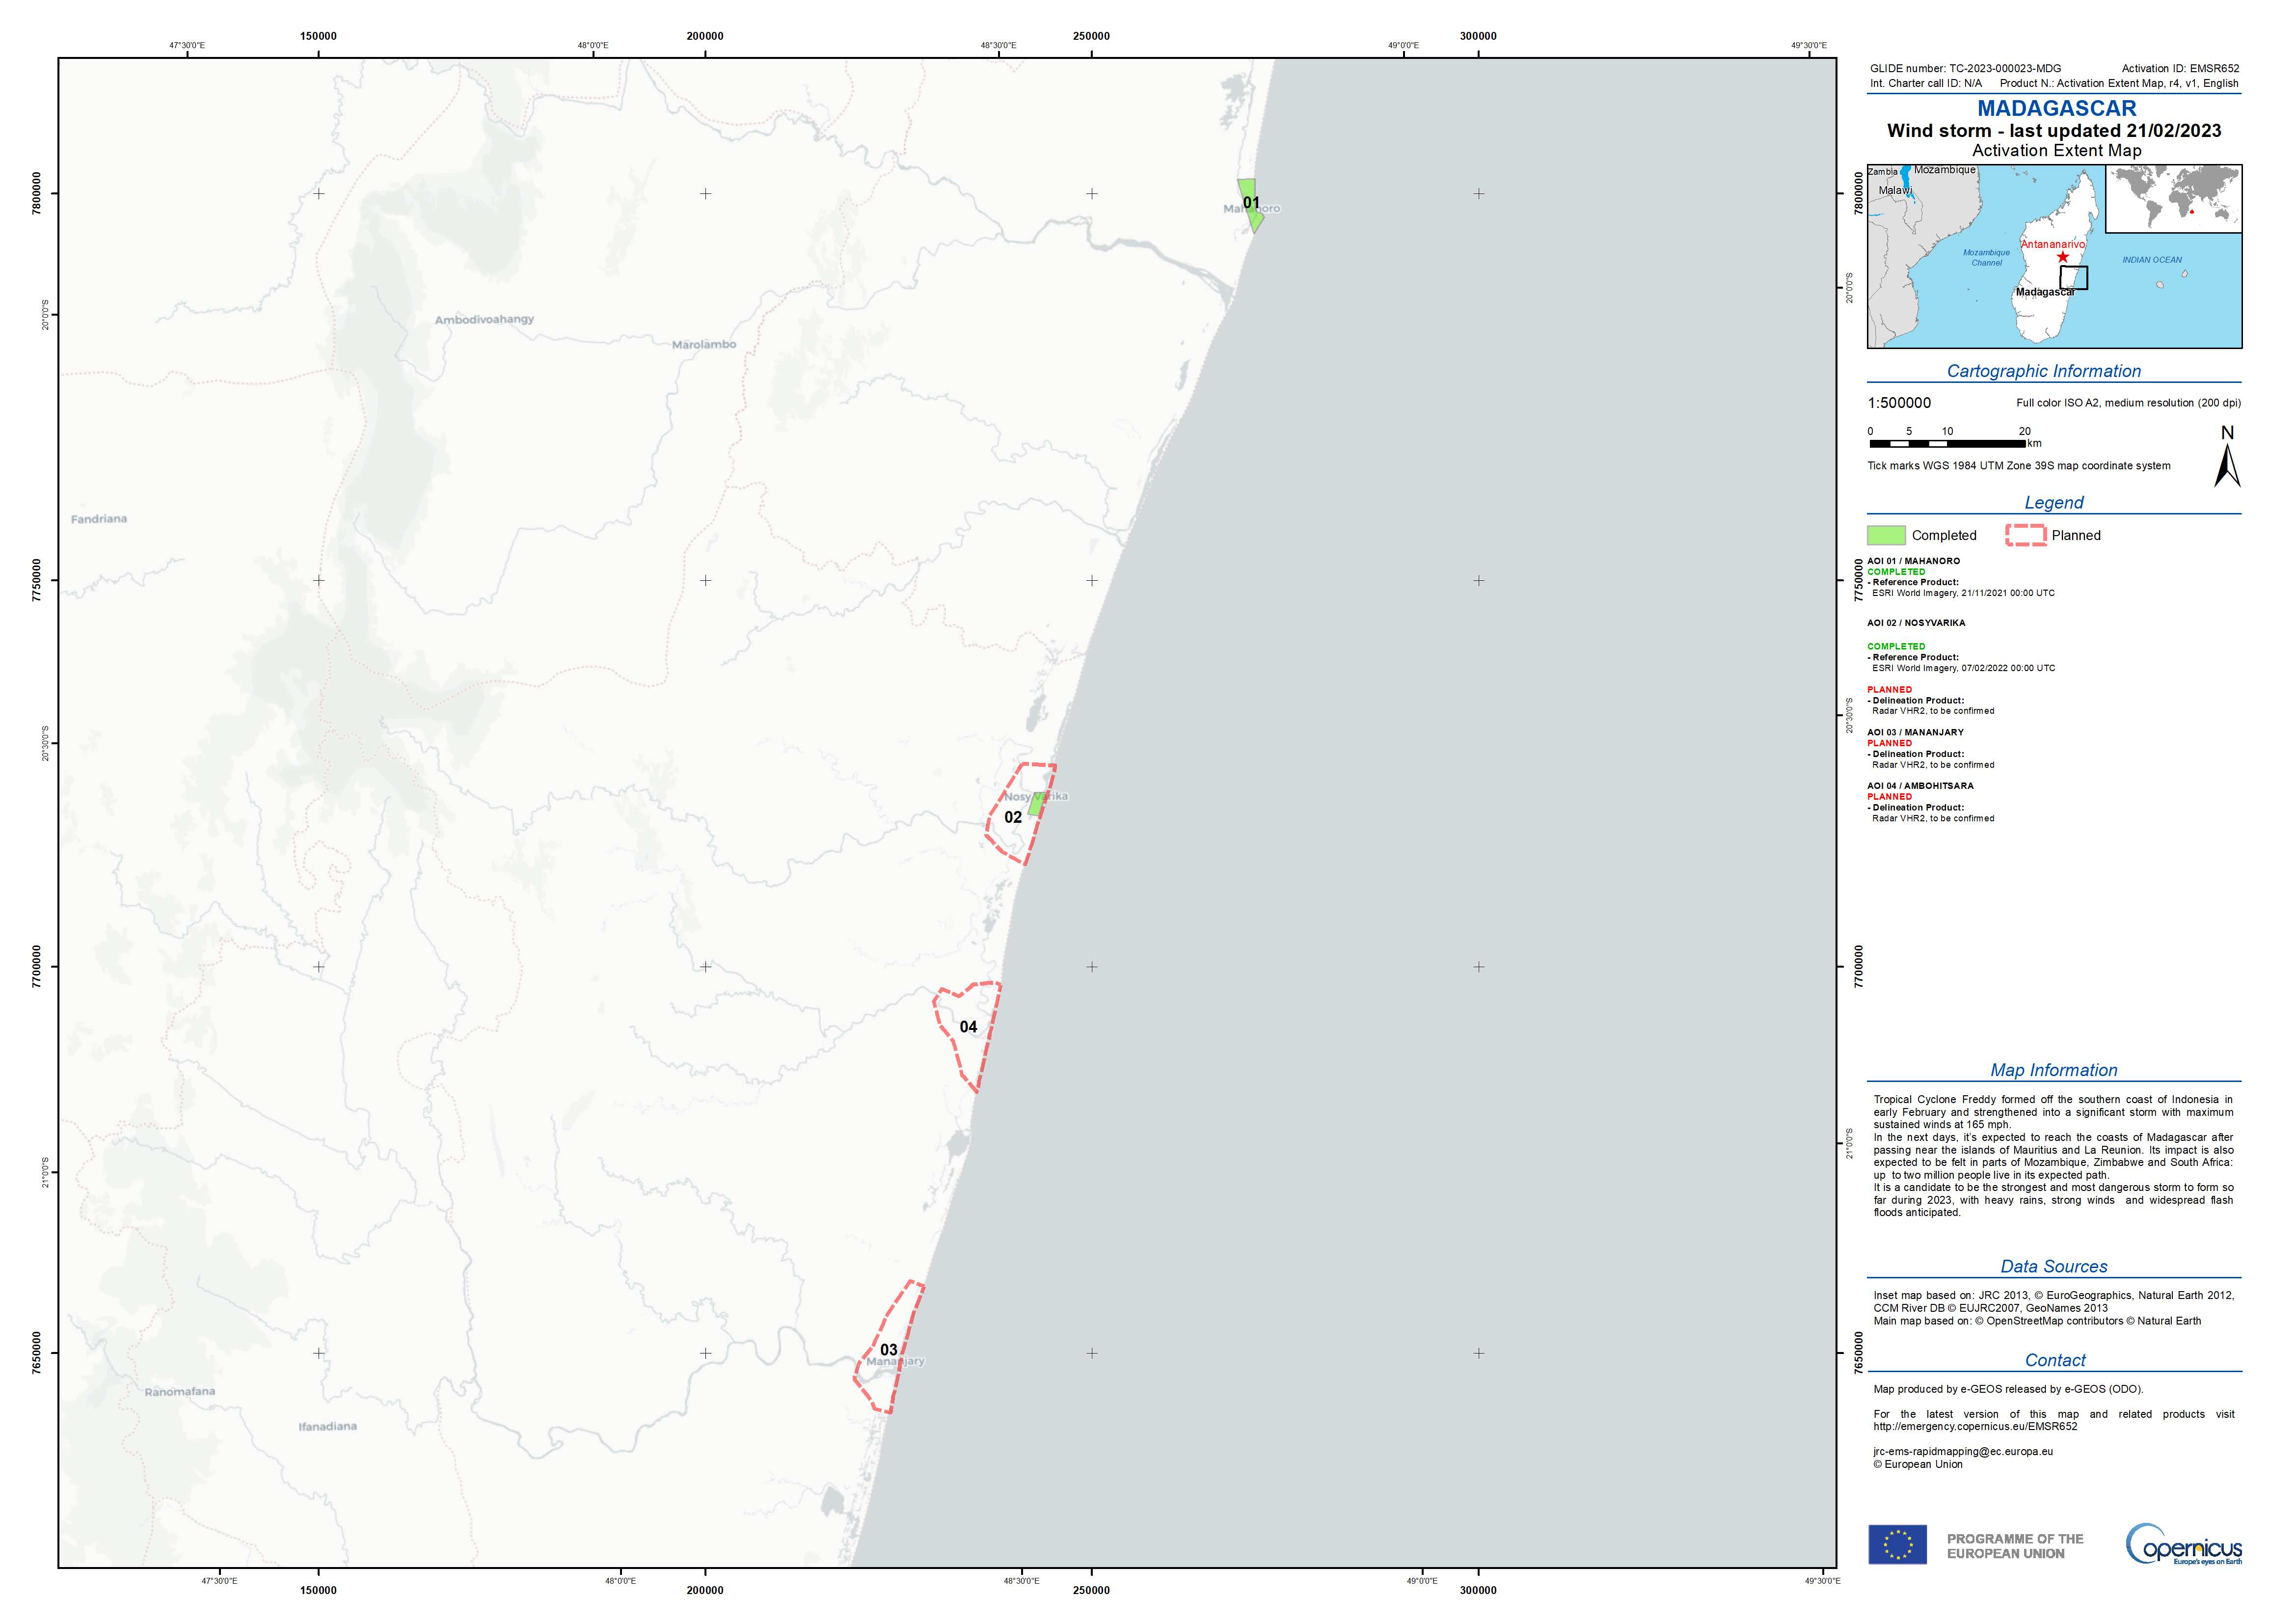Viewport: 2296px width, 1623px height.
Task: Click the world overview inset thumbnail
Action: 2173,199
